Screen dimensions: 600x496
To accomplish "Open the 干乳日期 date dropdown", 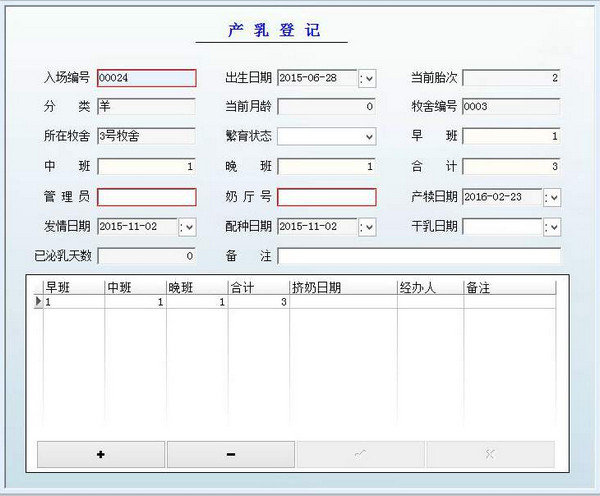I will pyautogui.click(x=552, y=227).
